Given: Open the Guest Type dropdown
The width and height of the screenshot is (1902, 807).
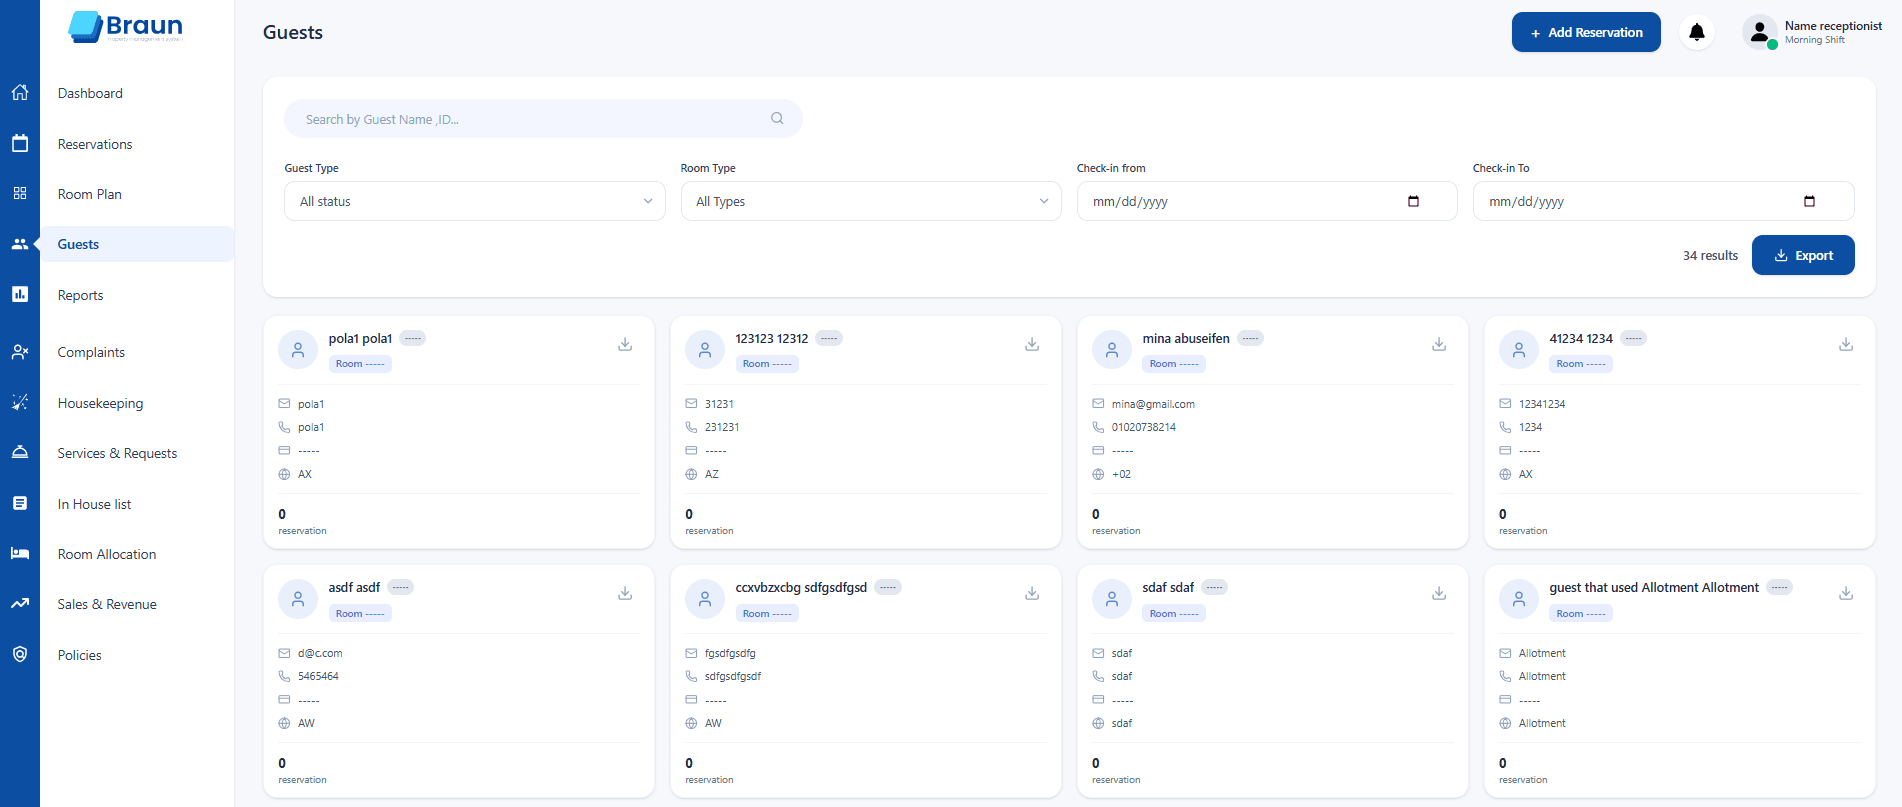Looking at the screenshot, I should [475, 201].
